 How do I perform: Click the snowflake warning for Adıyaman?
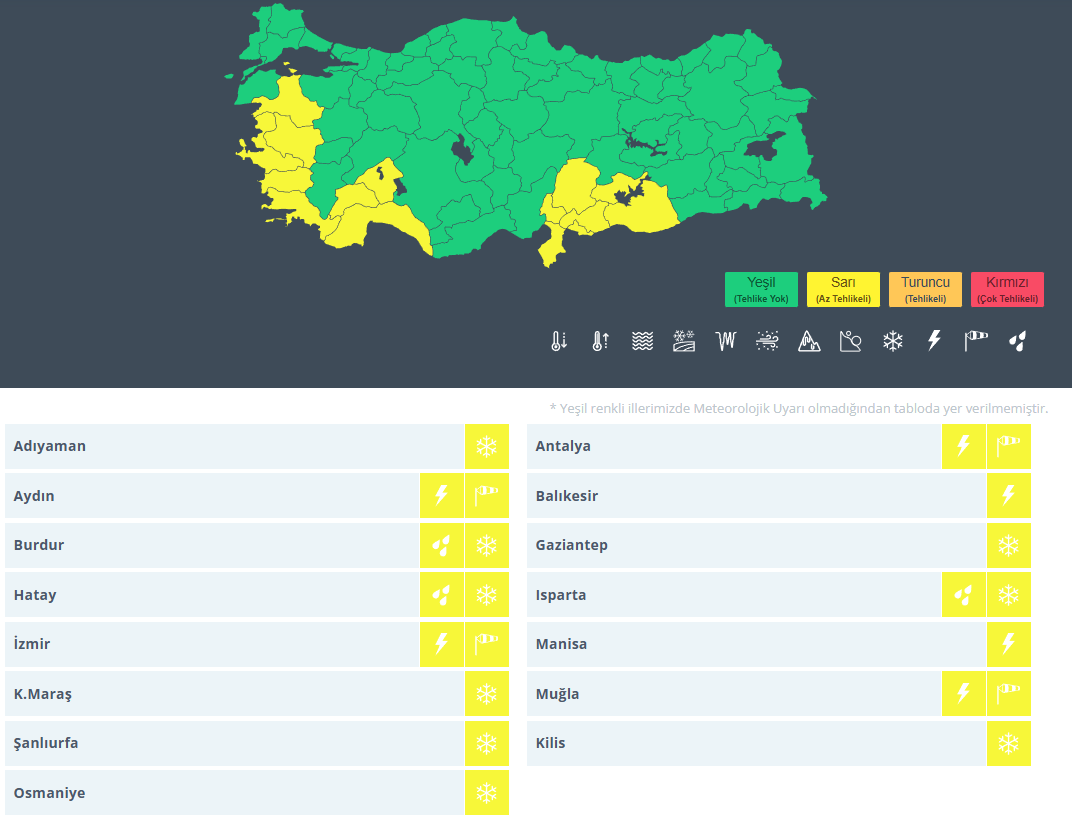(486, 446)
